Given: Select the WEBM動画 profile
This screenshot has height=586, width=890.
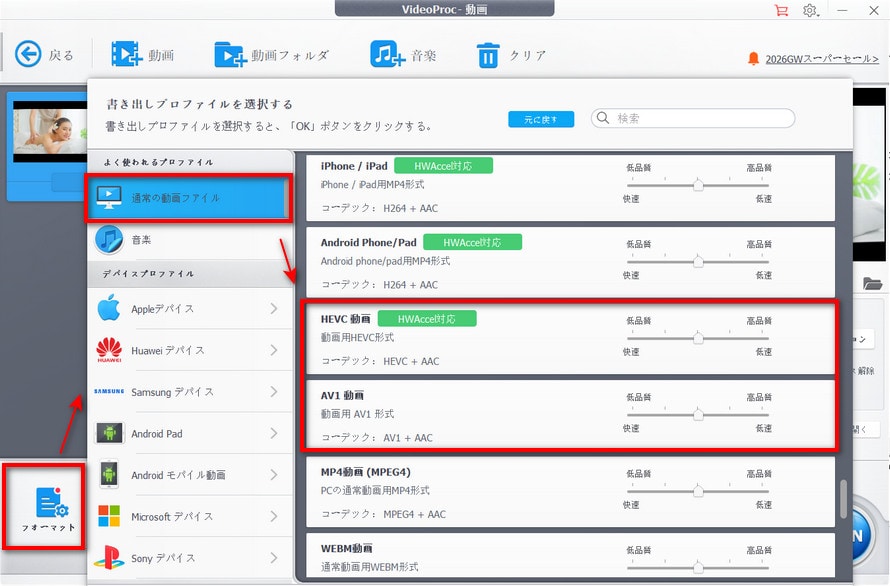Looking at the screenshot, I should pyautogui.click(x=570, y=555).
